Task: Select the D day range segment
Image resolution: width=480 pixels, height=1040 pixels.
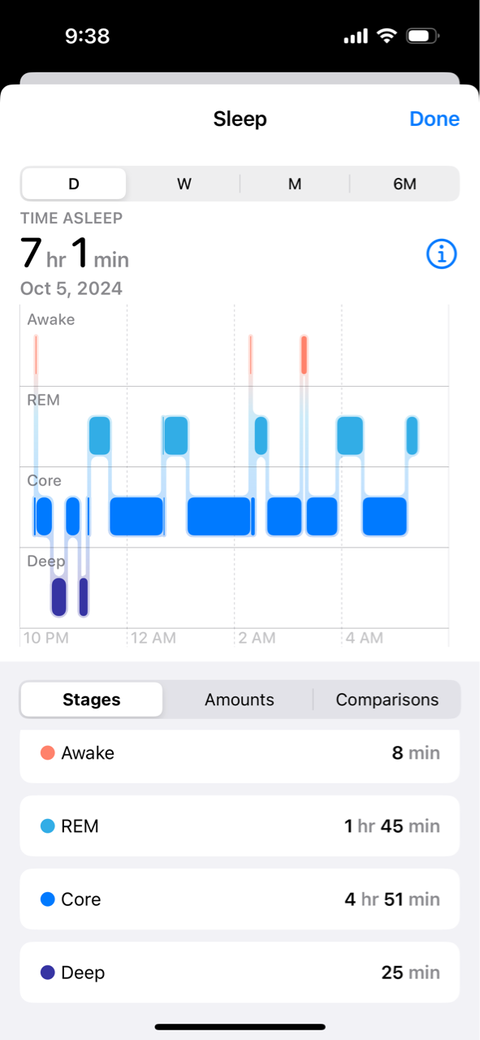Action: [74, 184]
